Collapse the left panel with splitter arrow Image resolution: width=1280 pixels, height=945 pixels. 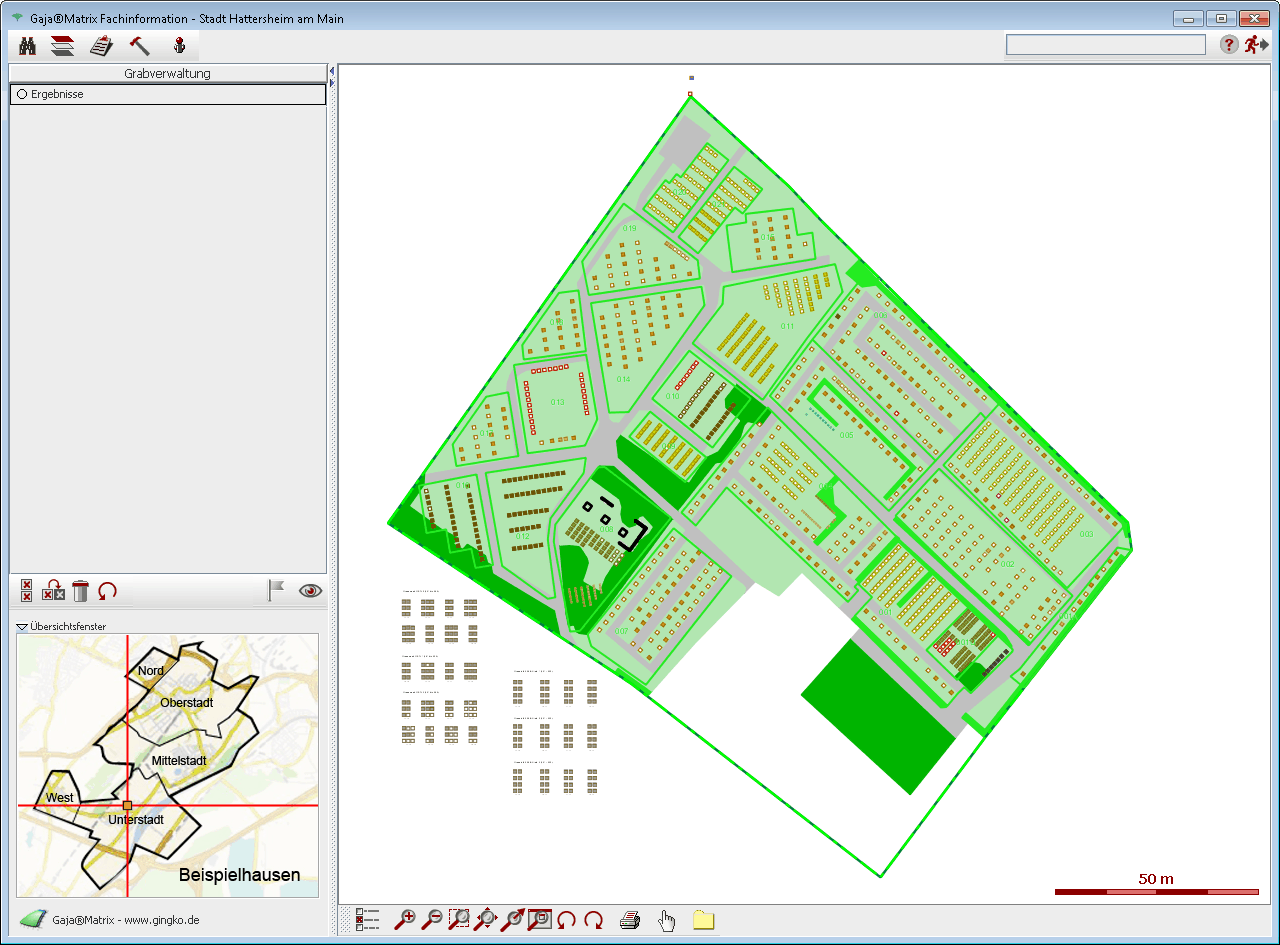click(332, 70)
